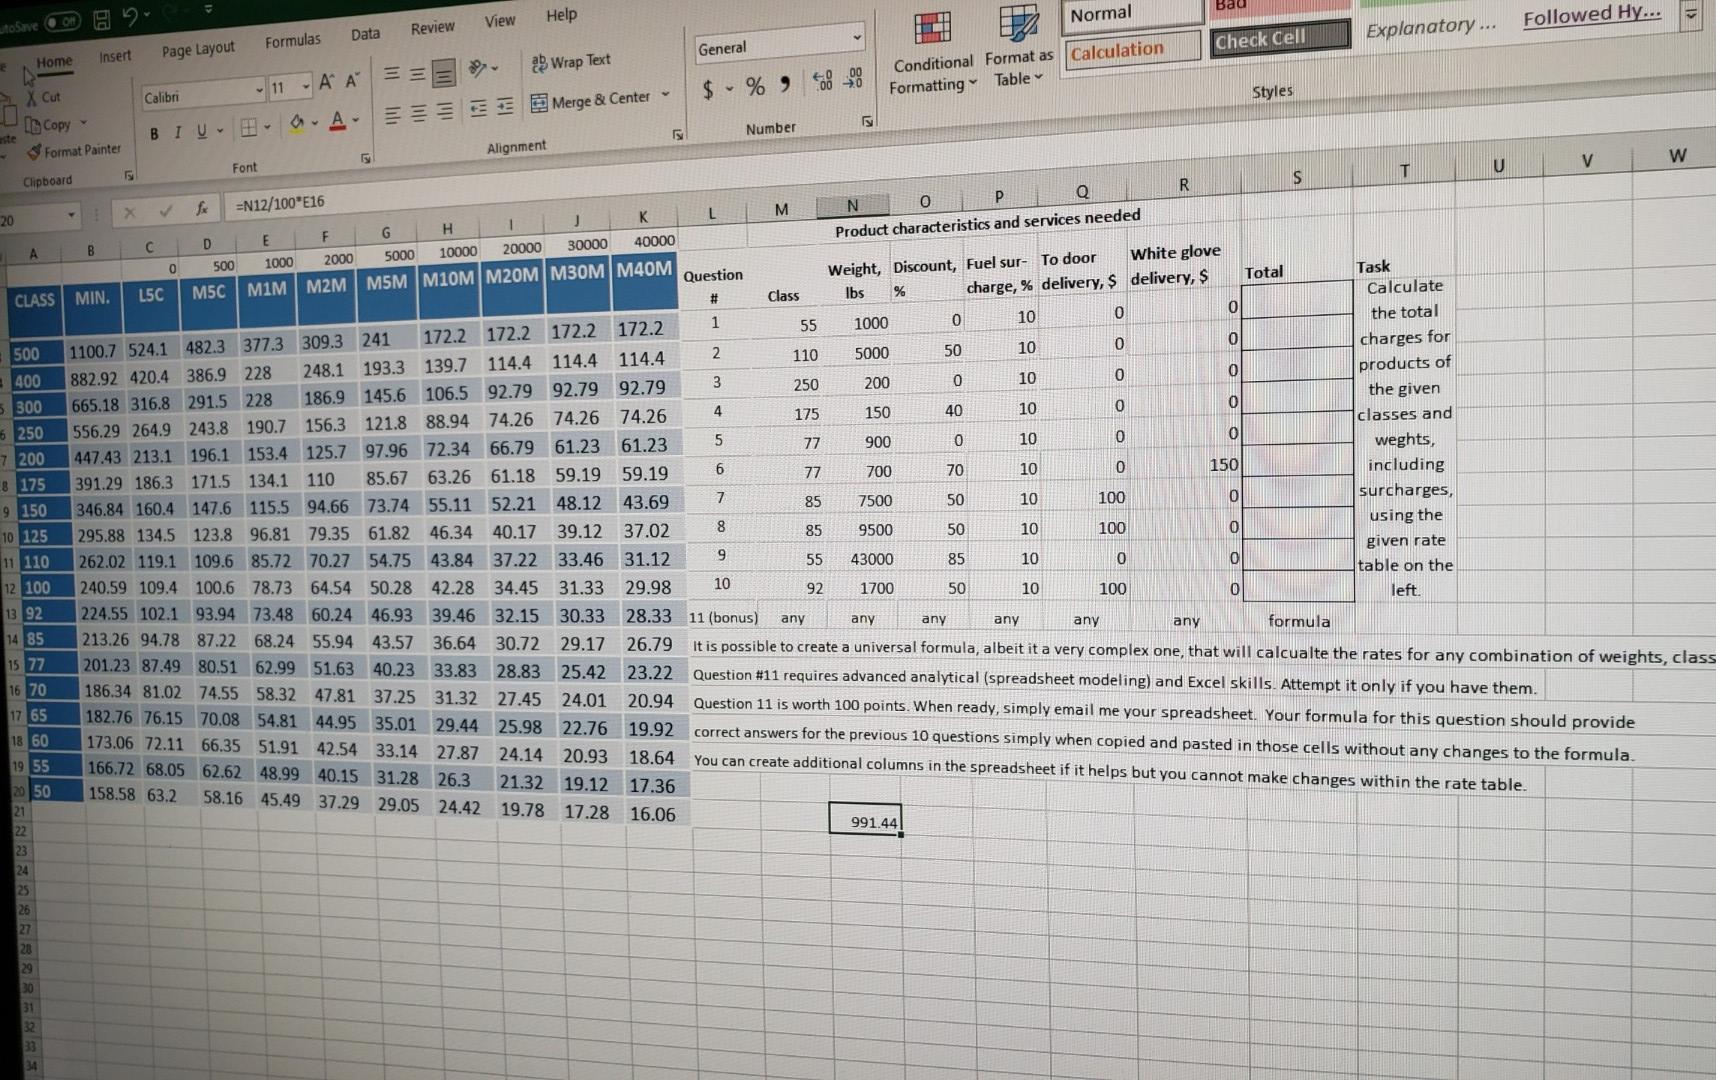Apply the red font color

[338, 121]
